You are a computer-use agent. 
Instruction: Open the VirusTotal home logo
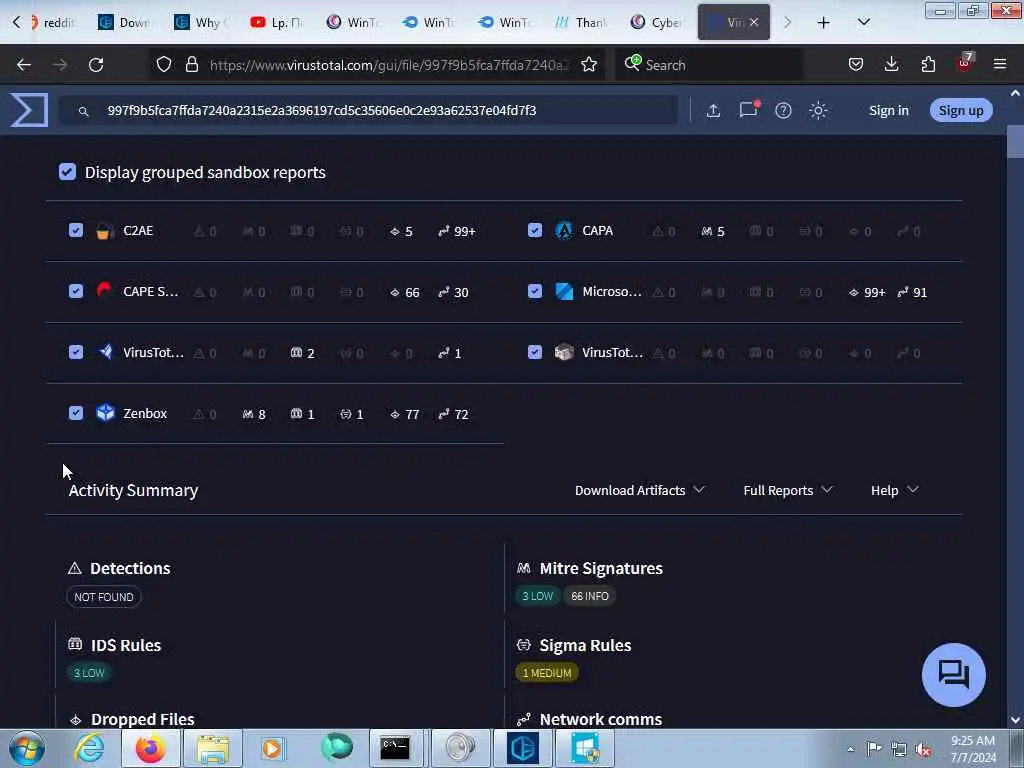click(29, 110)
